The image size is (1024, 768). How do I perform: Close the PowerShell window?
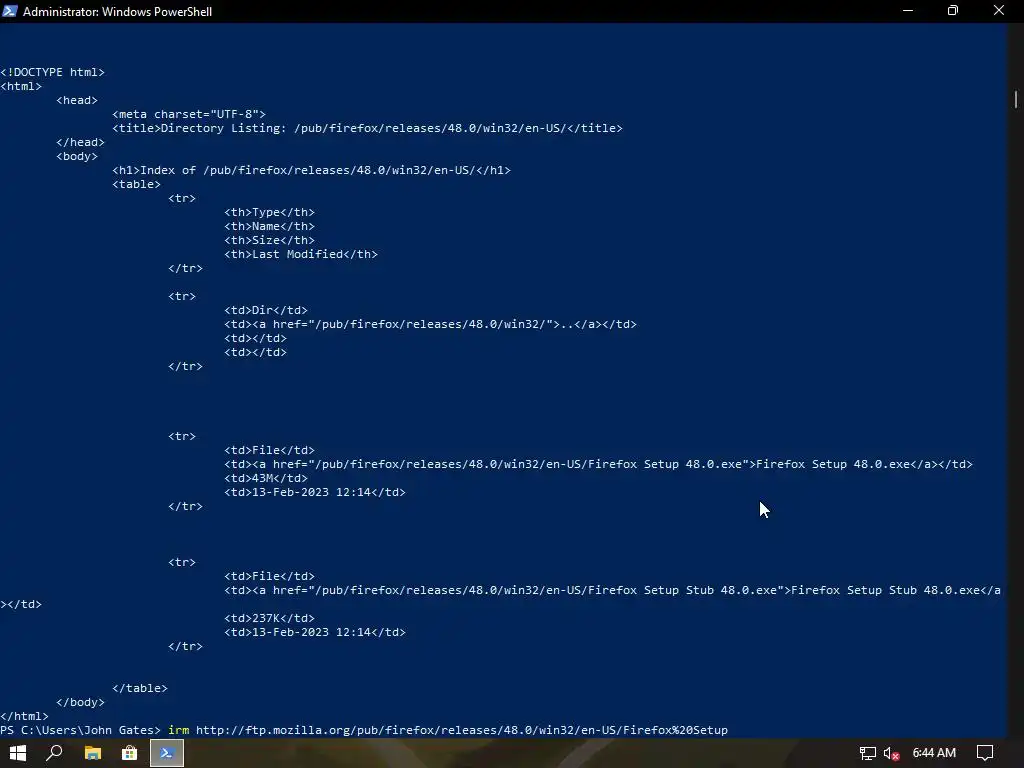(x=999, y=11)
